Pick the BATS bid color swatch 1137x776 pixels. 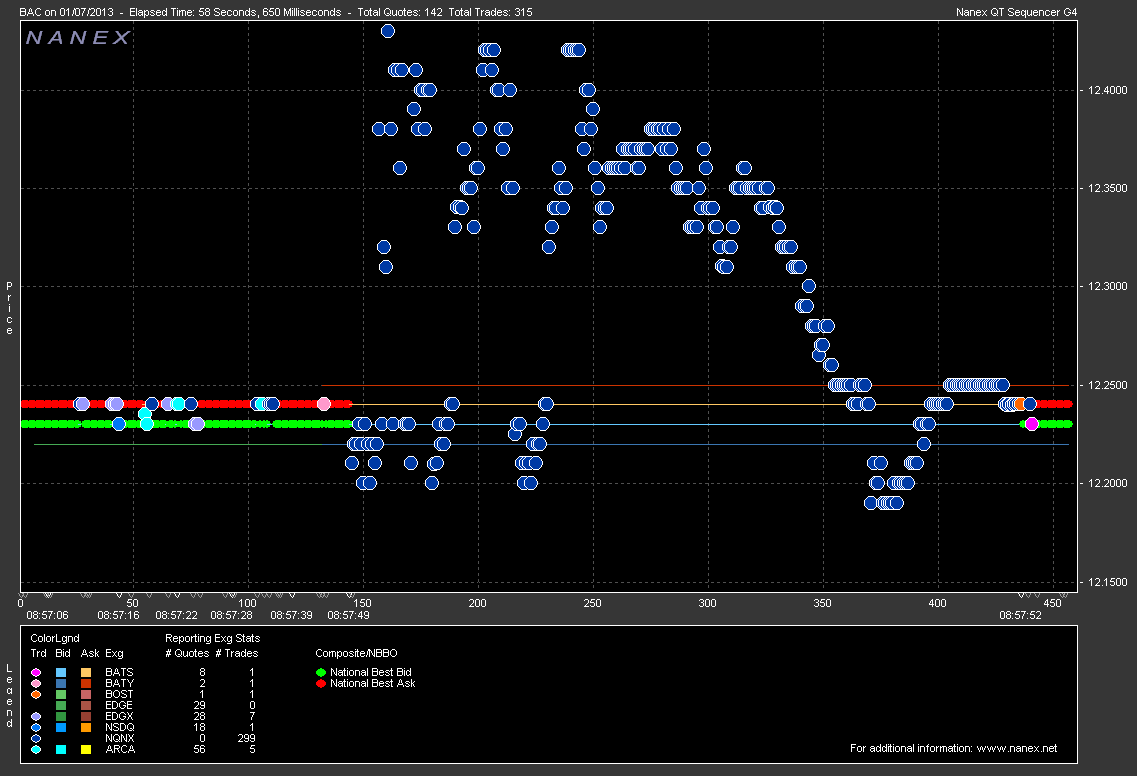pyautogui.click(x=61, y=672)
